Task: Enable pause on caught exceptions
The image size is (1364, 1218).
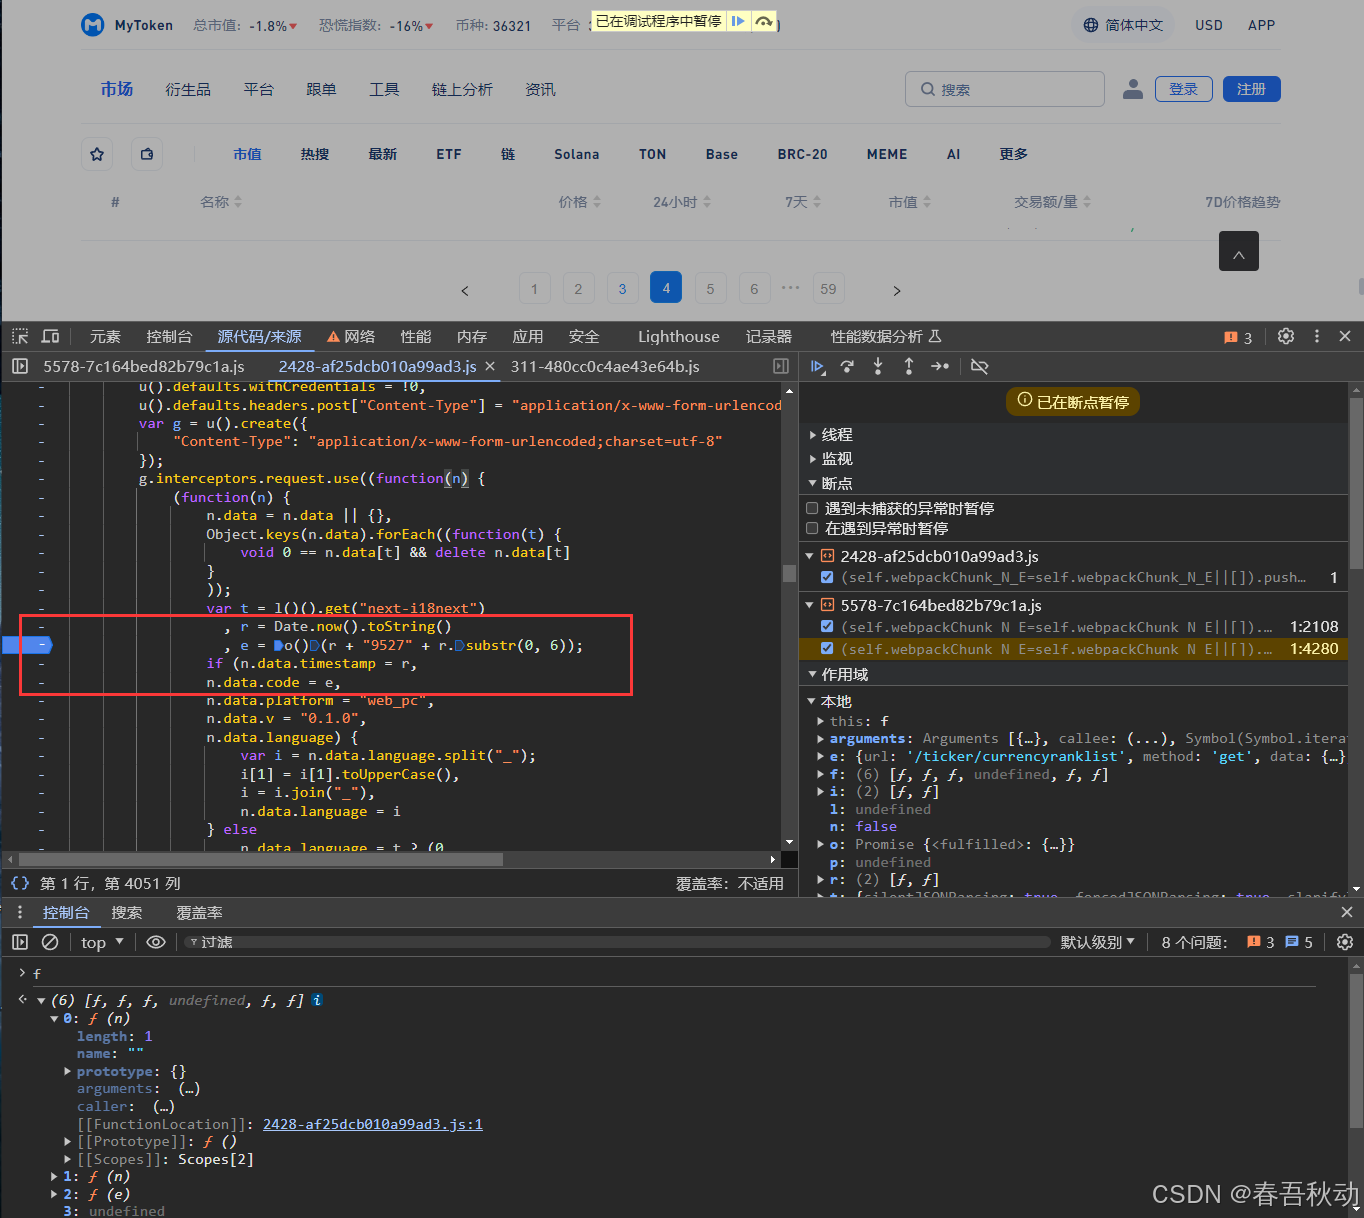Action: click(x=813, y=528)
